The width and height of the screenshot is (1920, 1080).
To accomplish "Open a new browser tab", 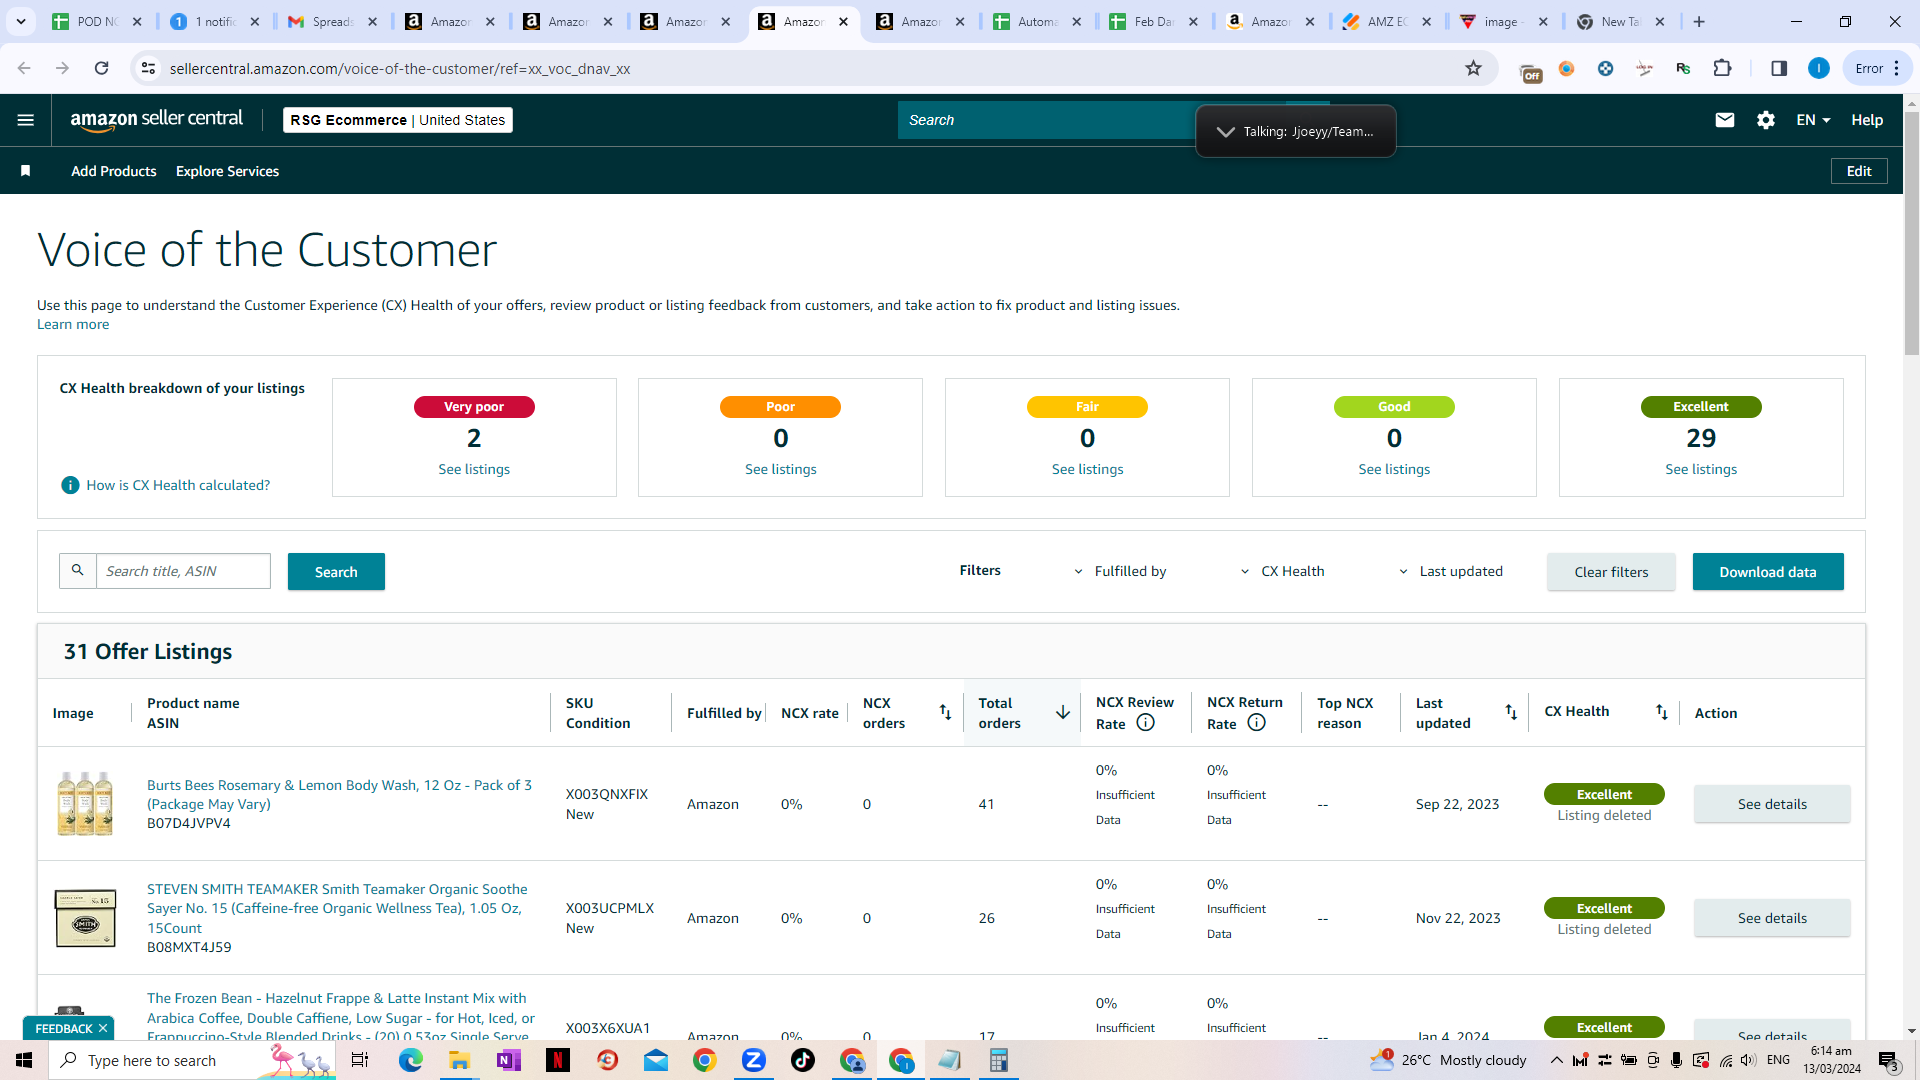I will click(1699, 21).
